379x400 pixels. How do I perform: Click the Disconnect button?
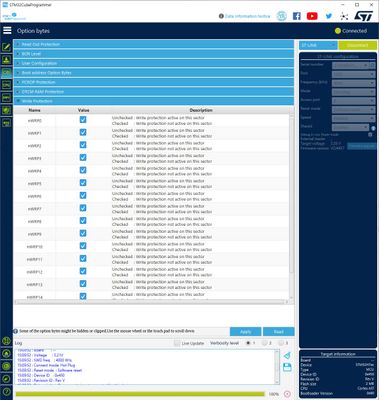click(x=358, y=45)
